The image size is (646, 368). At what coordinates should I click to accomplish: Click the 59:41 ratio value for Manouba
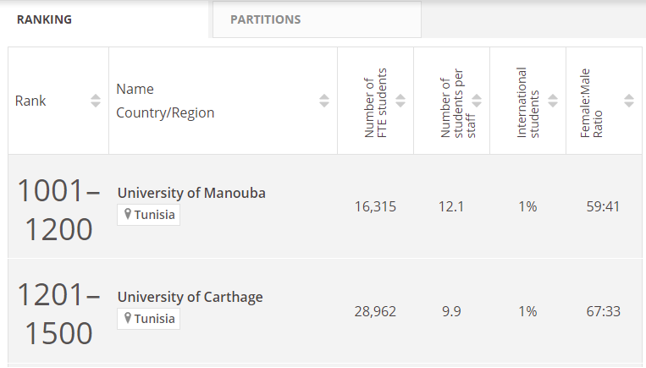(x=603, y=206)
